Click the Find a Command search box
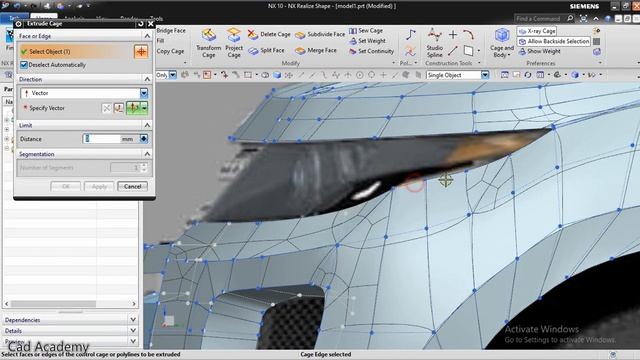 click(x=540, y=18)
